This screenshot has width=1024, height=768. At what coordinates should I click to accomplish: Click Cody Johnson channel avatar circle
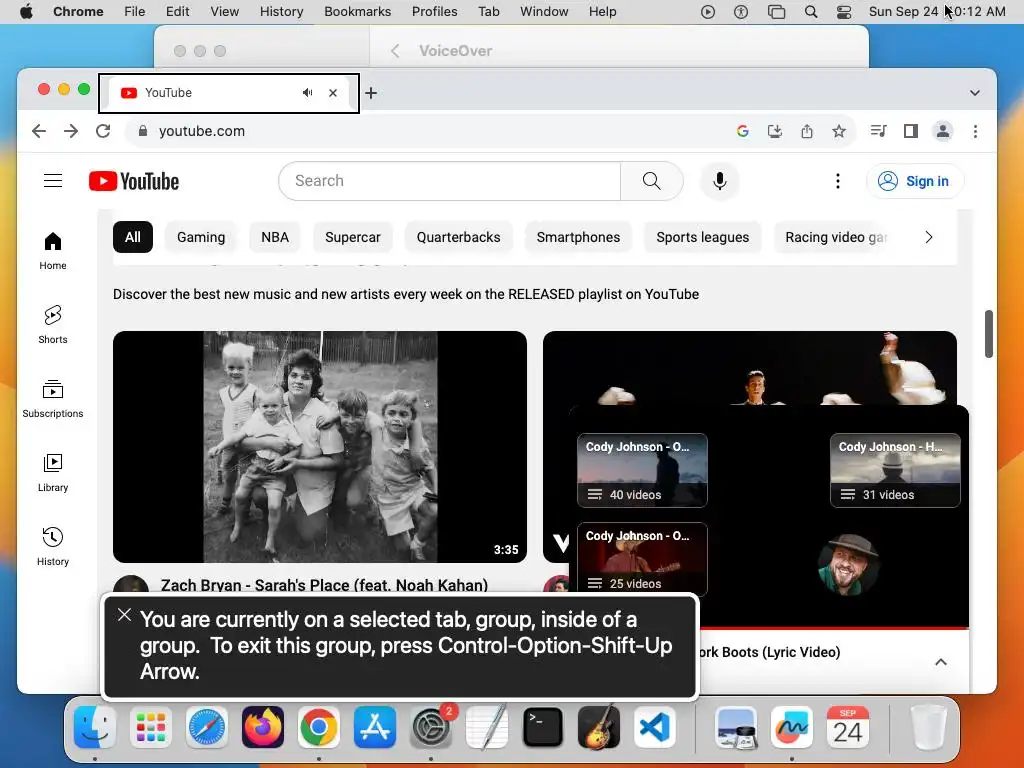[x=848, y=565]
